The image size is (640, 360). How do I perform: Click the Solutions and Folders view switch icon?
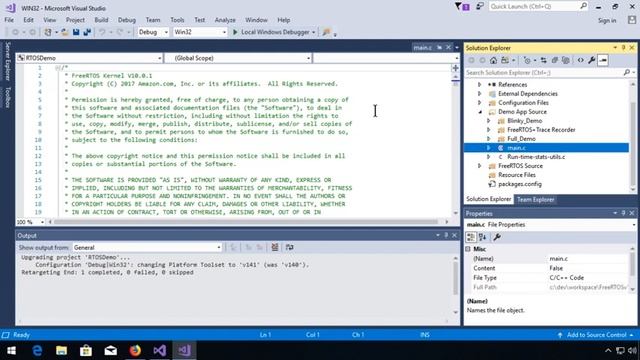(x=505, y=60)
